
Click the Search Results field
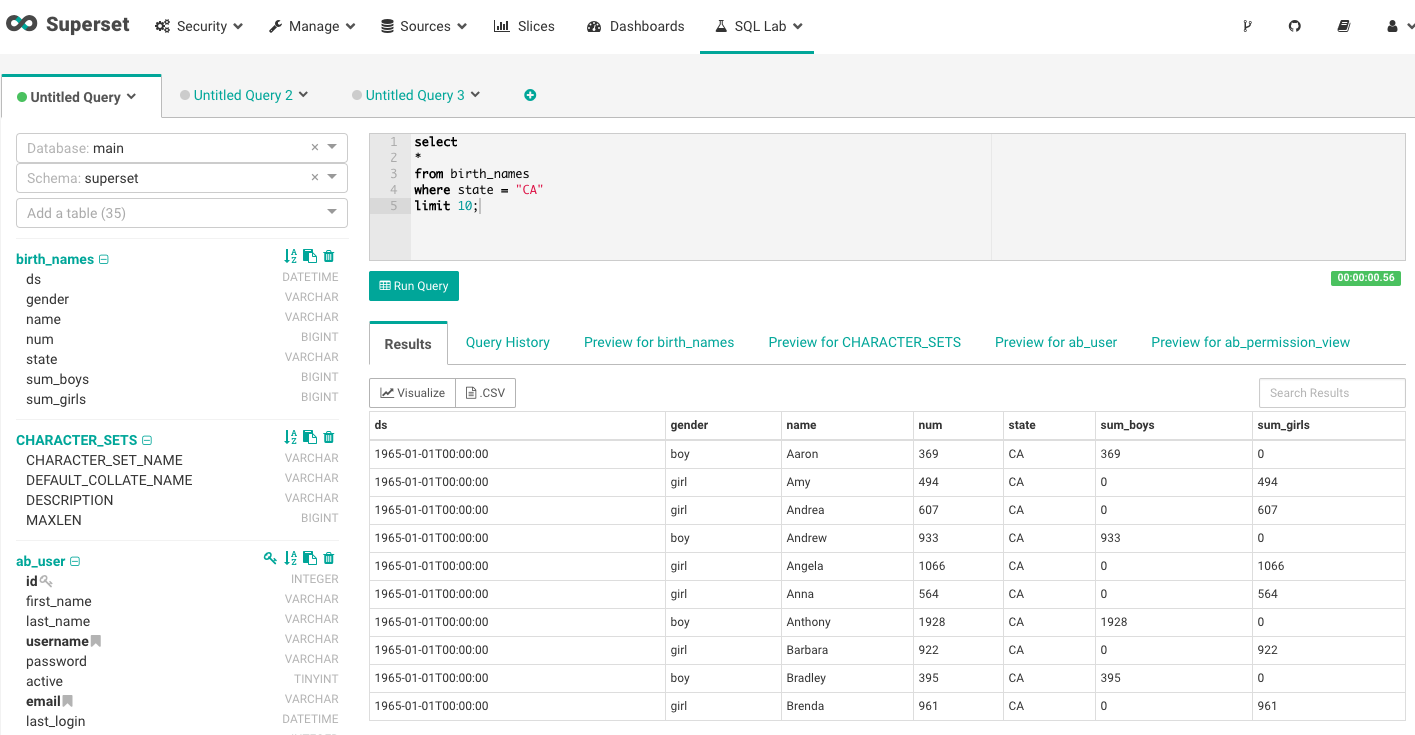click(x=1331, y=393)
